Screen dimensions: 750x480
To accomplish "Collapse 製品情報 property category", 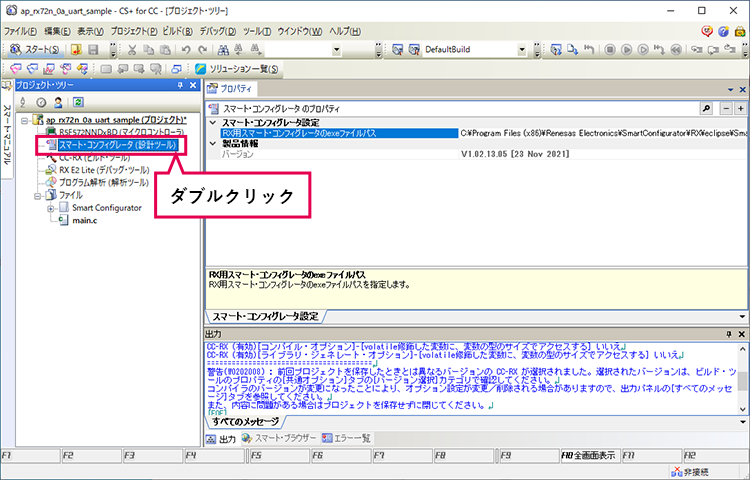I will [x=213, y=143].
